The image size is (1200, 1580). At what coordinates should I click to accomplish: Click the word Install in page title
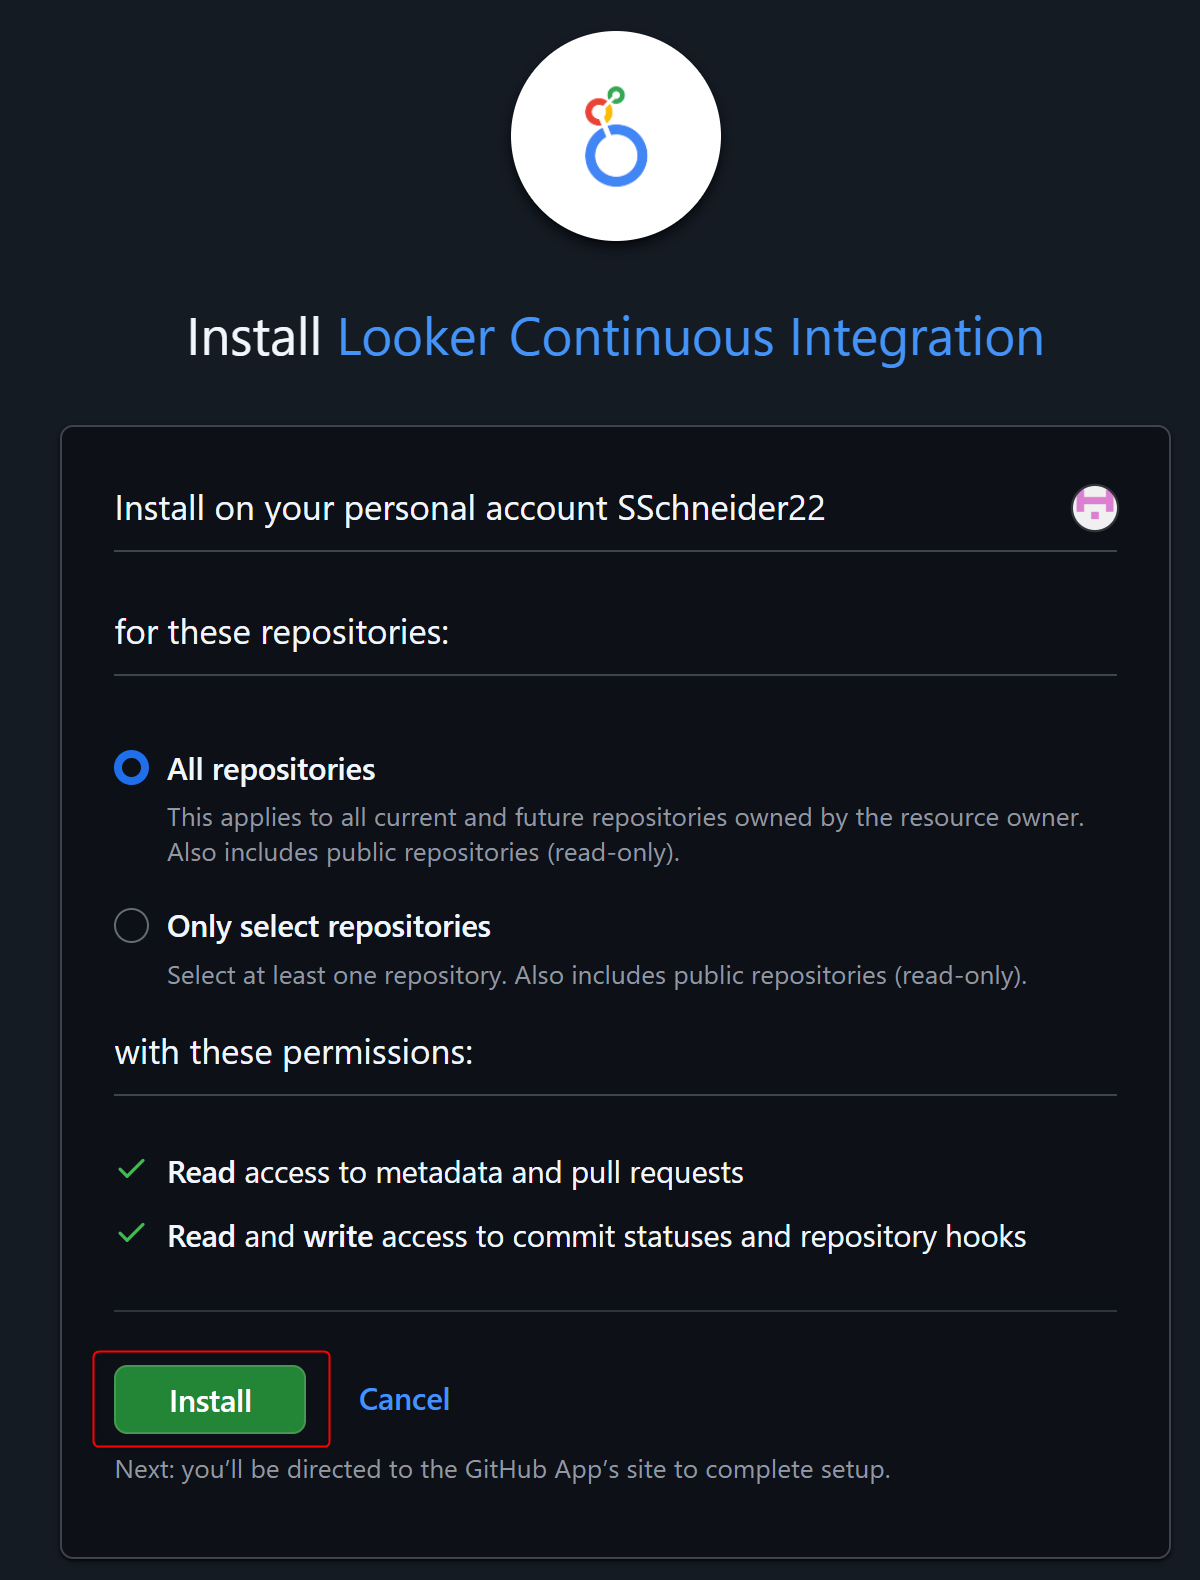pos(254,337)
